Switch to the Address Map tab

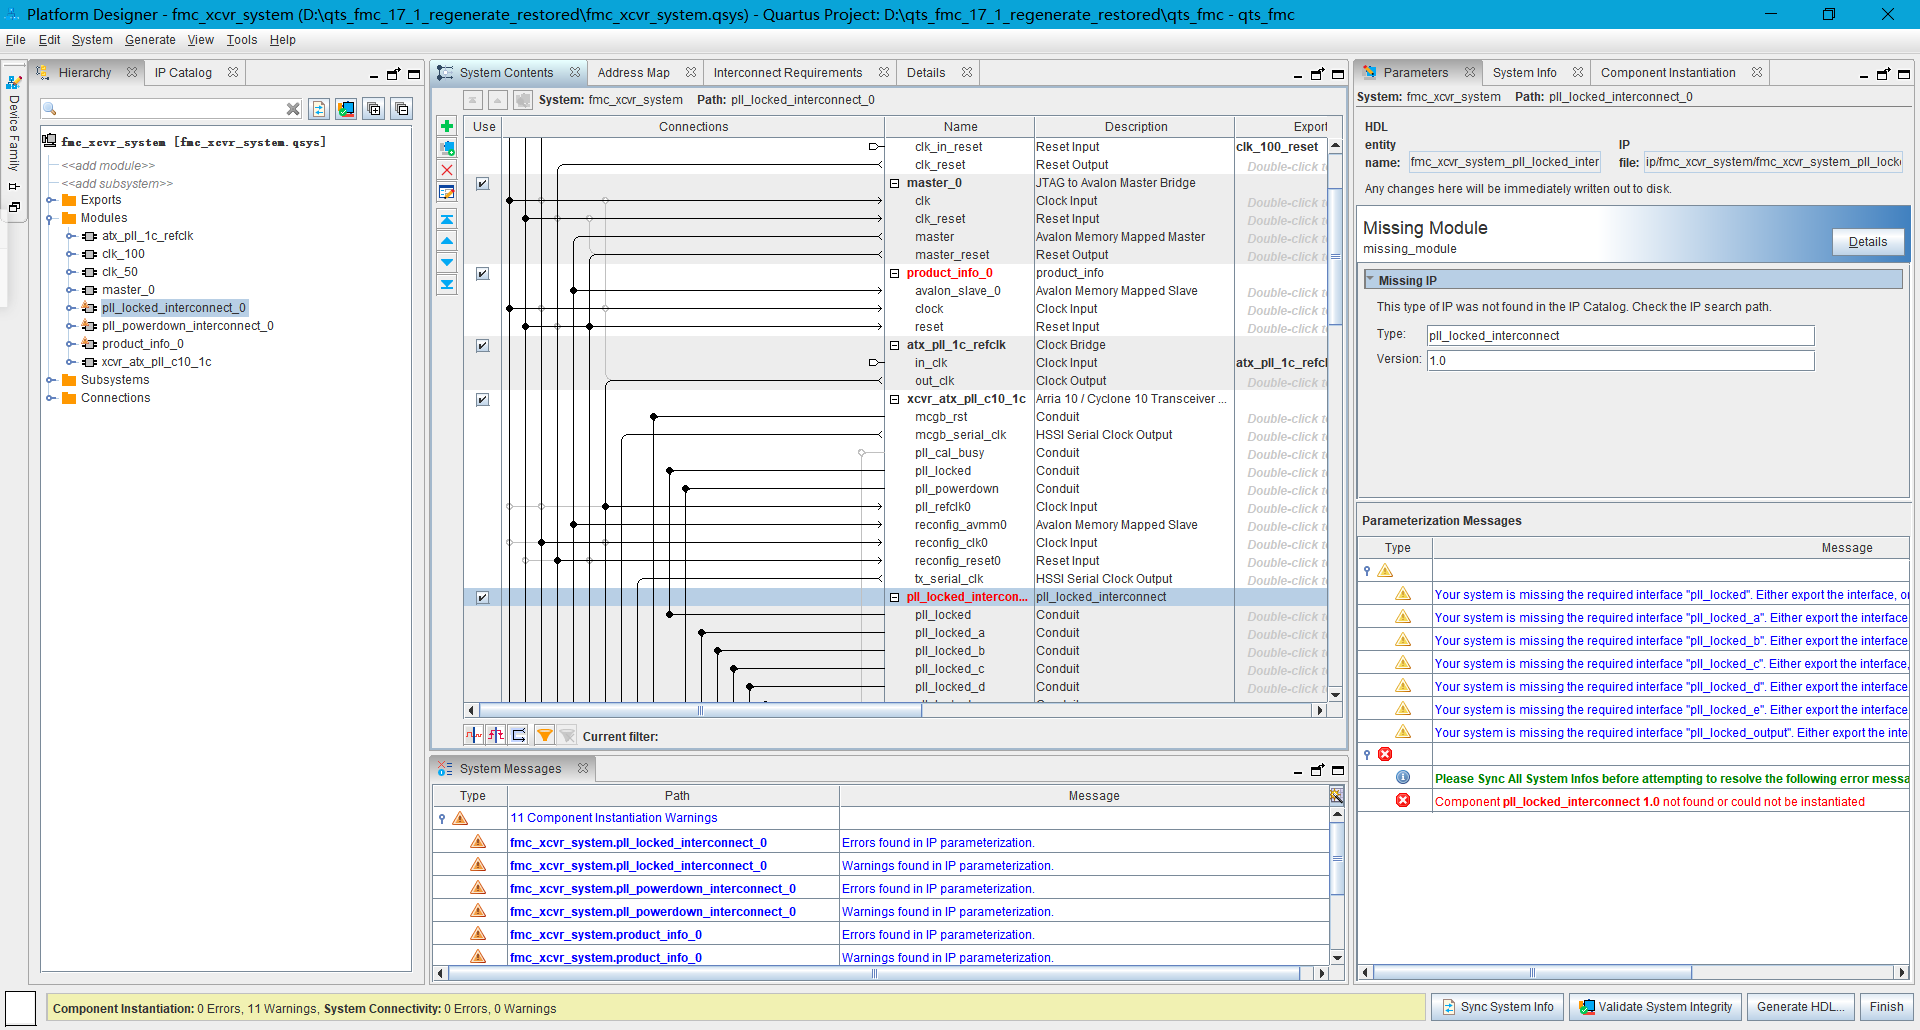633,73
